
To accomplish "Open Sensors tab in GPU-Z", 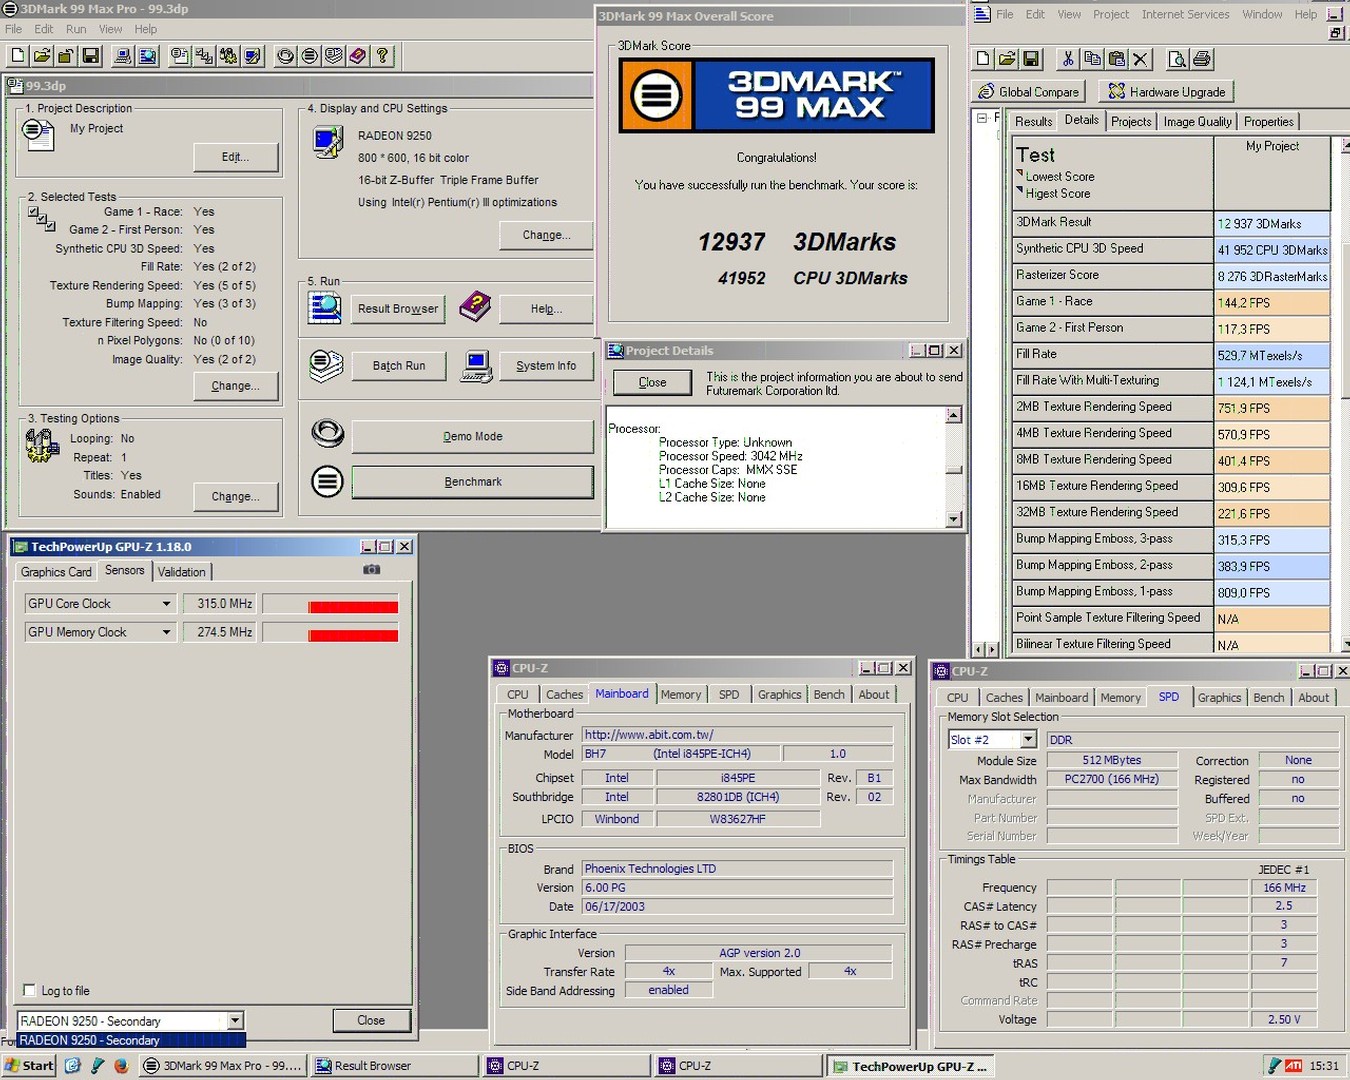I will tap(125, 570).
